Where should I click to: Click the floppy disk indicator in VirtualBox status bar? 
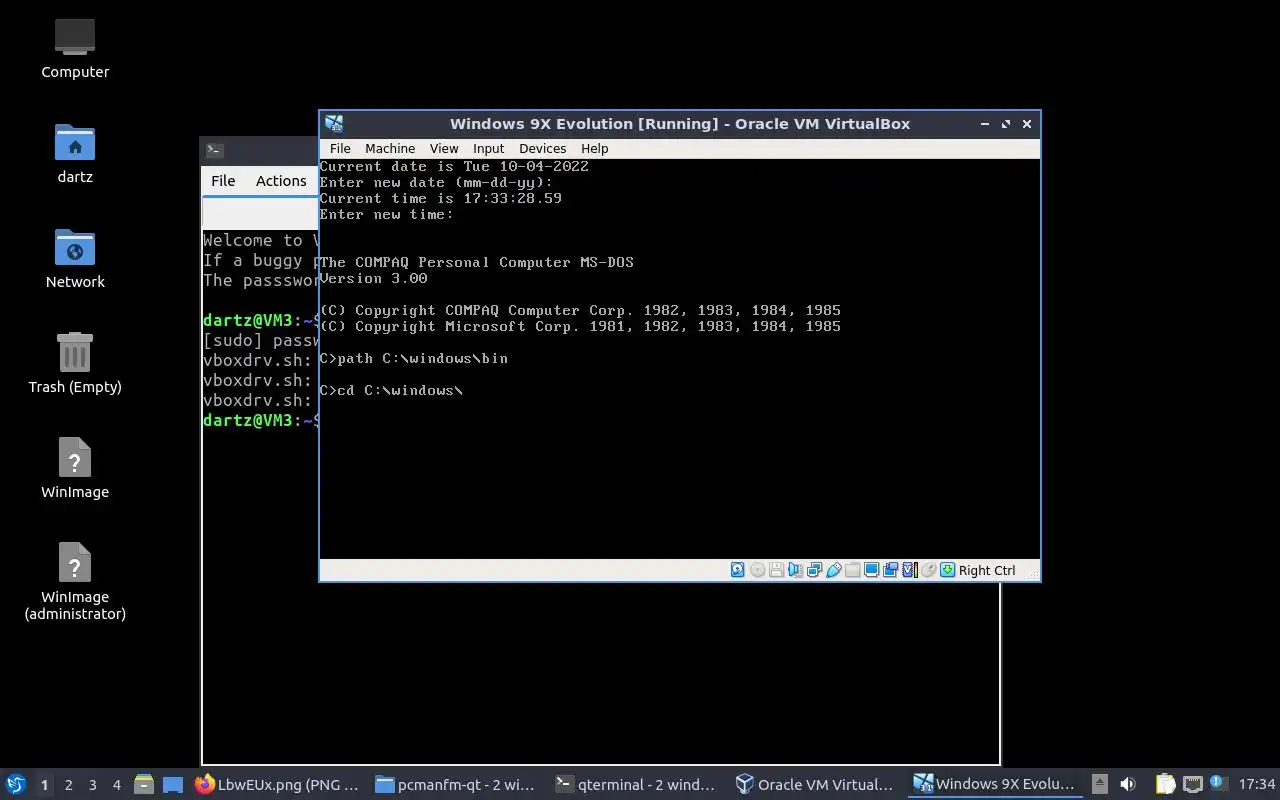click(x=776, y=570)
